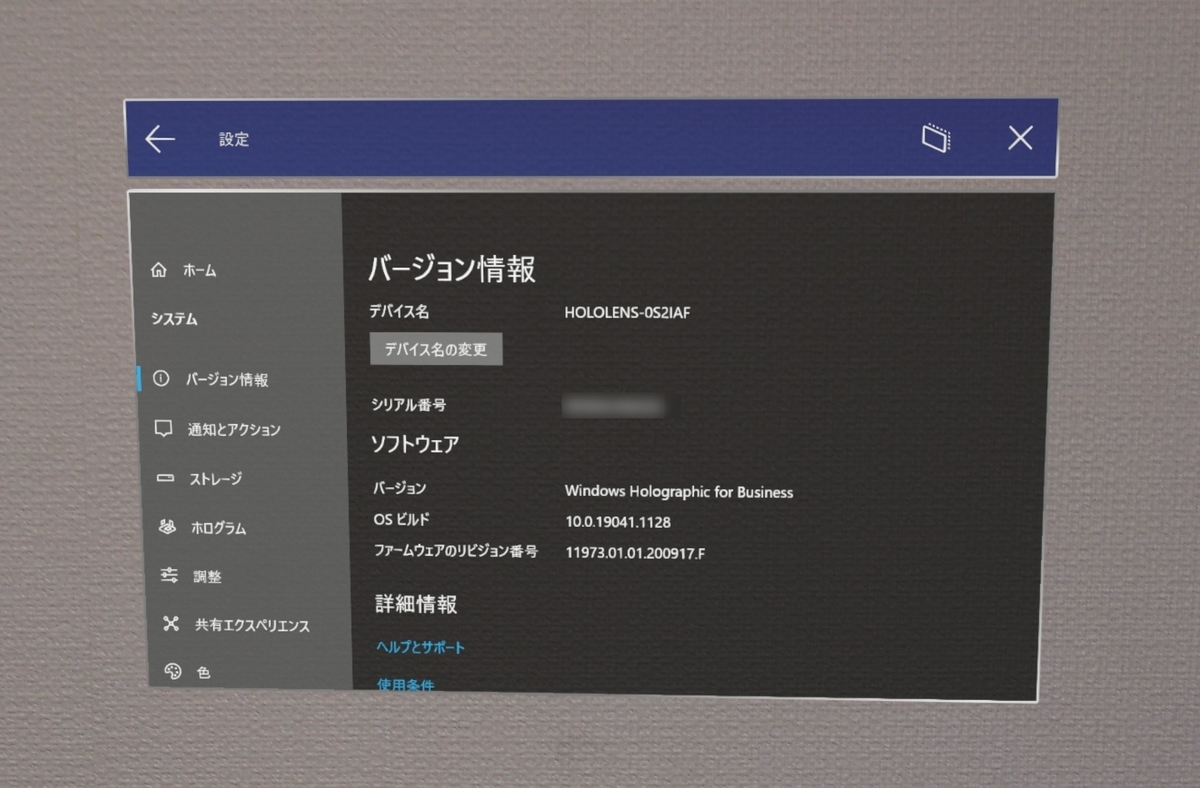Click the デバイス名 label
This screenshot has height=788, width=1200.
coord(399,311)
